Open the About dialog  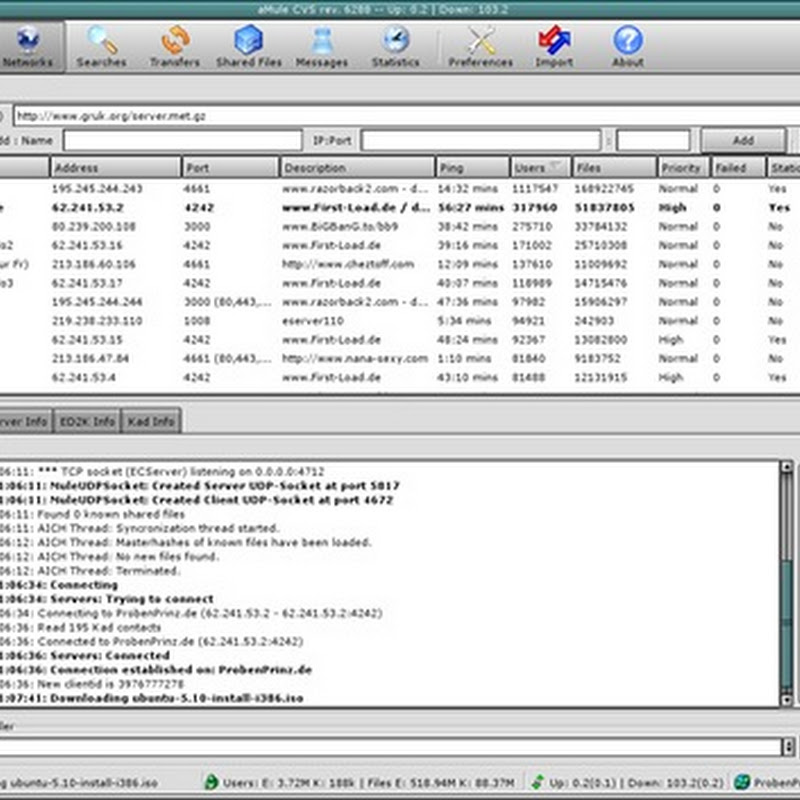click(627, 46)
